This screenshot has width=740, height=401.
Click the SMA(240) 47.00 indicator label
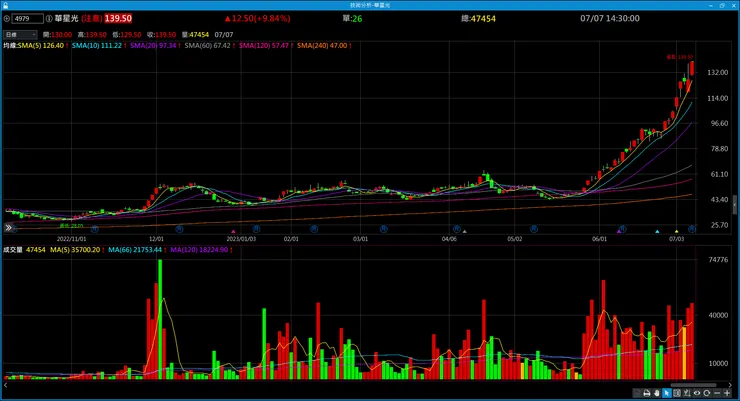pos(322,46)
